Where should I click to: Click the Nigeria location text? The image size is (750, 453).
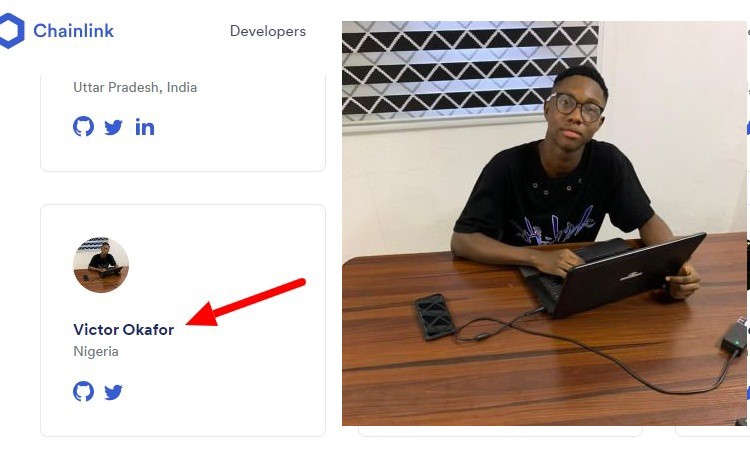(96, 352)
